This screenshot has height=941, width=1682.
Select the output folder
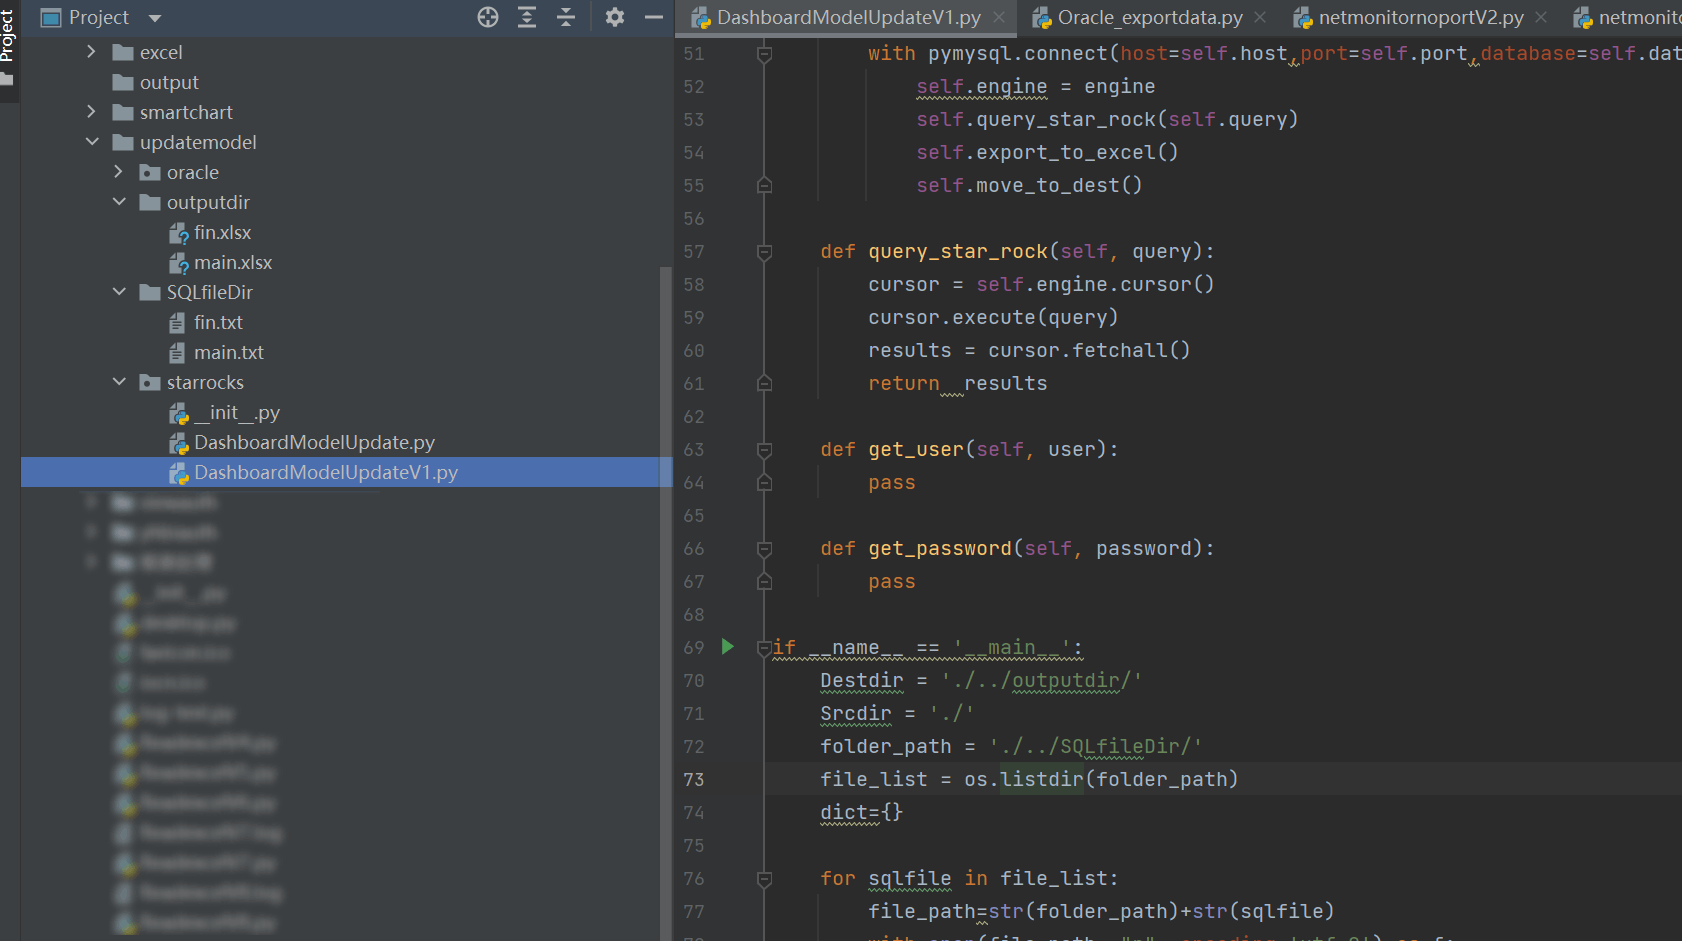point(169,82)
